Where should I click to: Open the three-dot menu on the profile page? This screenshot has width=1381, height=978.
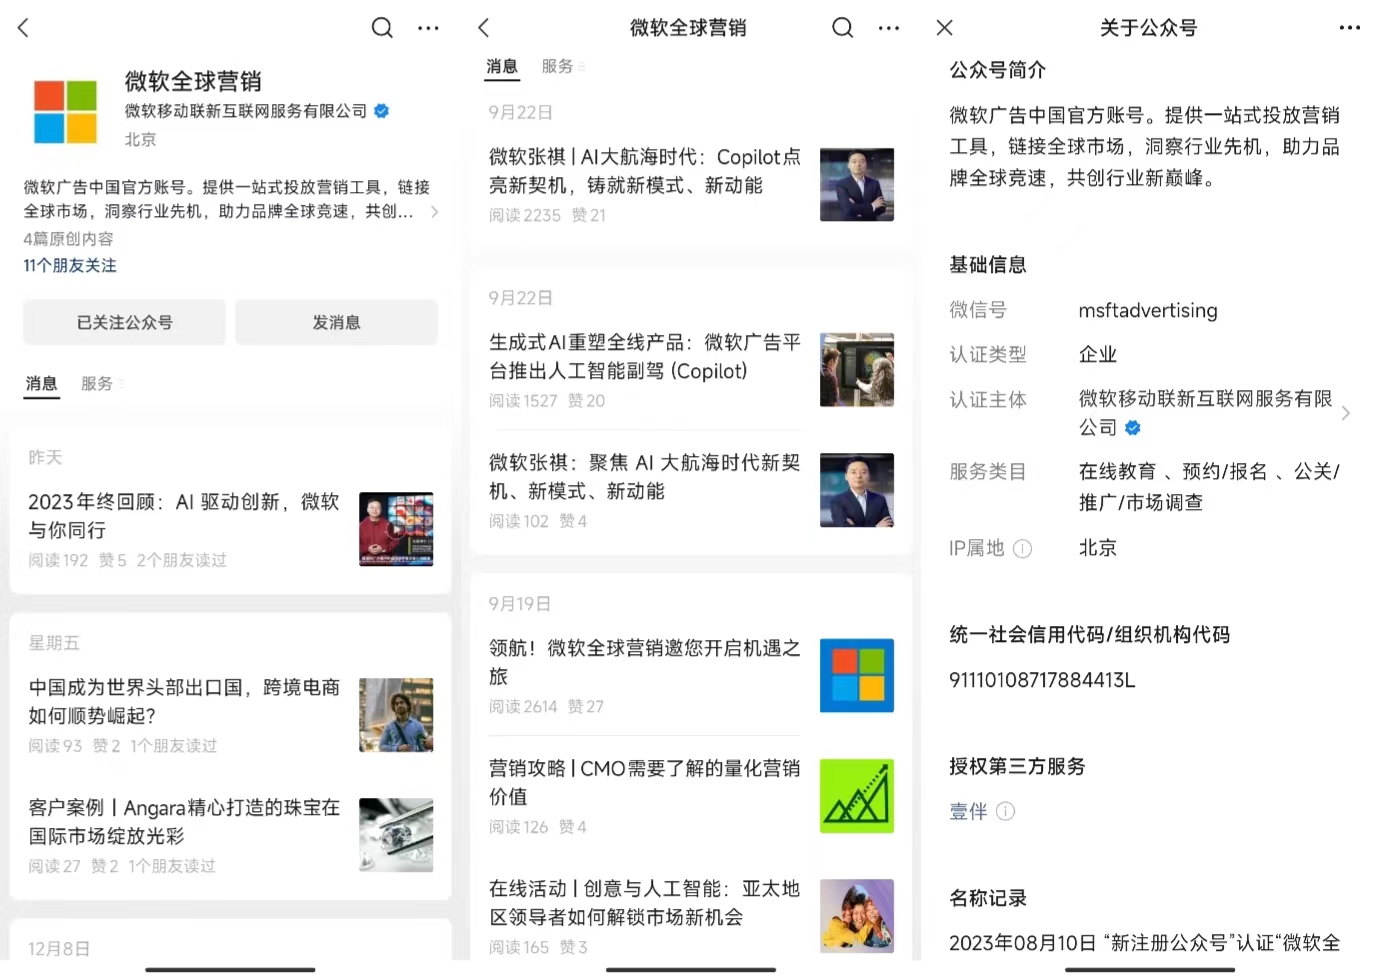click(x=428, y=27)
